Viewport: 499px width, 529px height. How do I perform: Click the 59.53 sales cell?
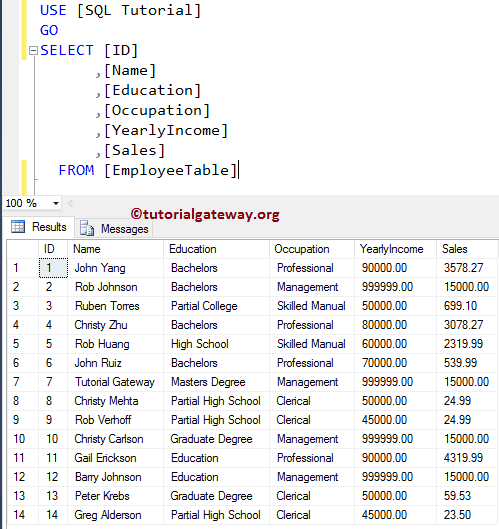(x=467, y=496)
